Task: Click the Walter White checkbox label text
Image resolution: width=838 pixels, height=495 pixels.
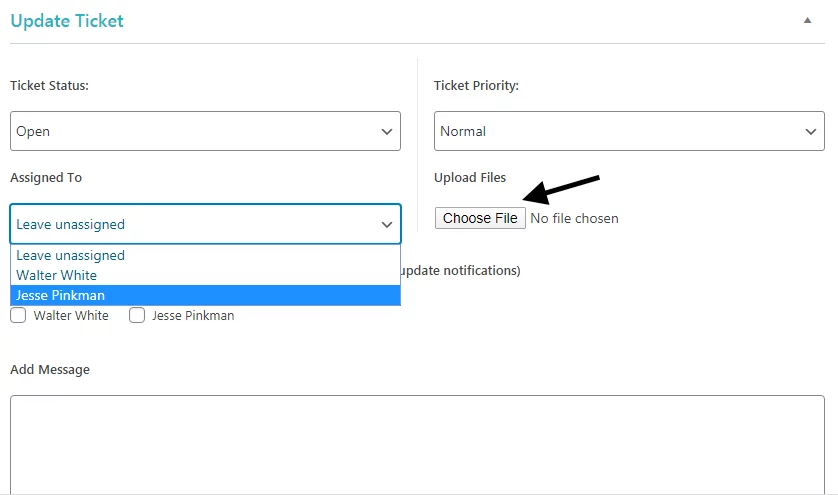Action: click(71, 315)
